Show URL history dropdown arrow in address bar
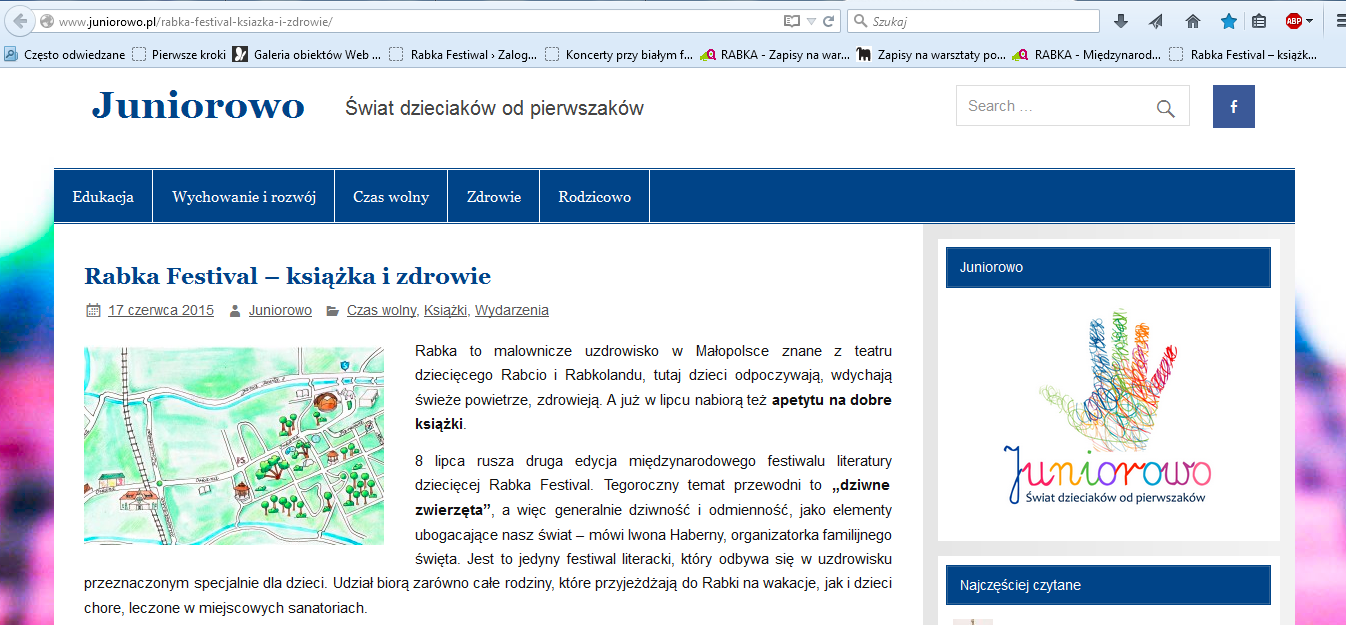Screen dimensions: 1346x625 click(x=812, y=21)
